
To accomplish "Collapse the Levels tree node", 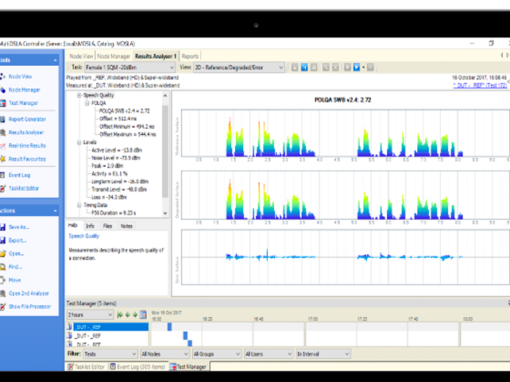I will pyautogui.click(x=79, y=143).
